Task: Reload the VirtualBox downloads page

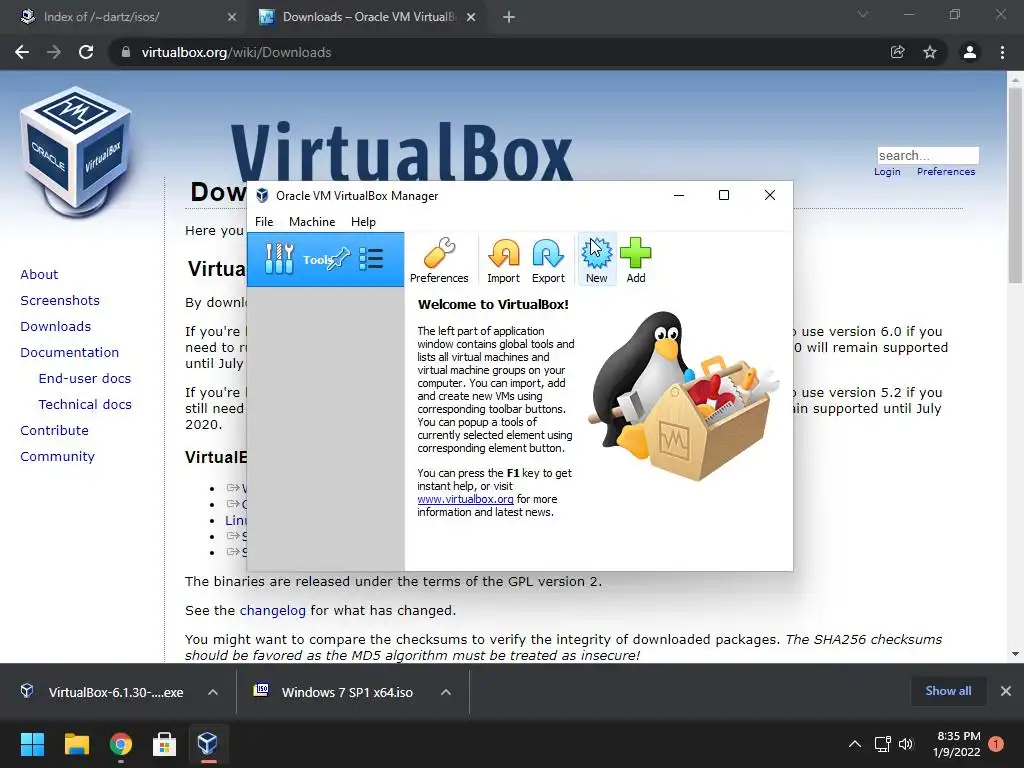Action: click(86, 52)
